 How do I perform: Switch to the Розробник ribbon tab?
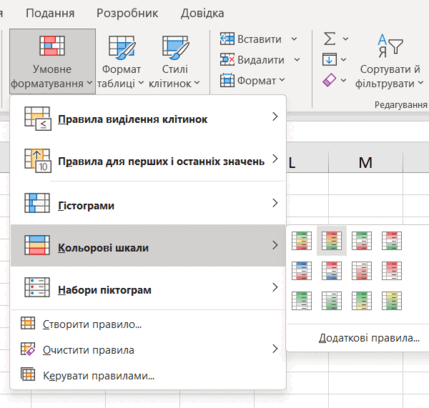click(127, 13)
